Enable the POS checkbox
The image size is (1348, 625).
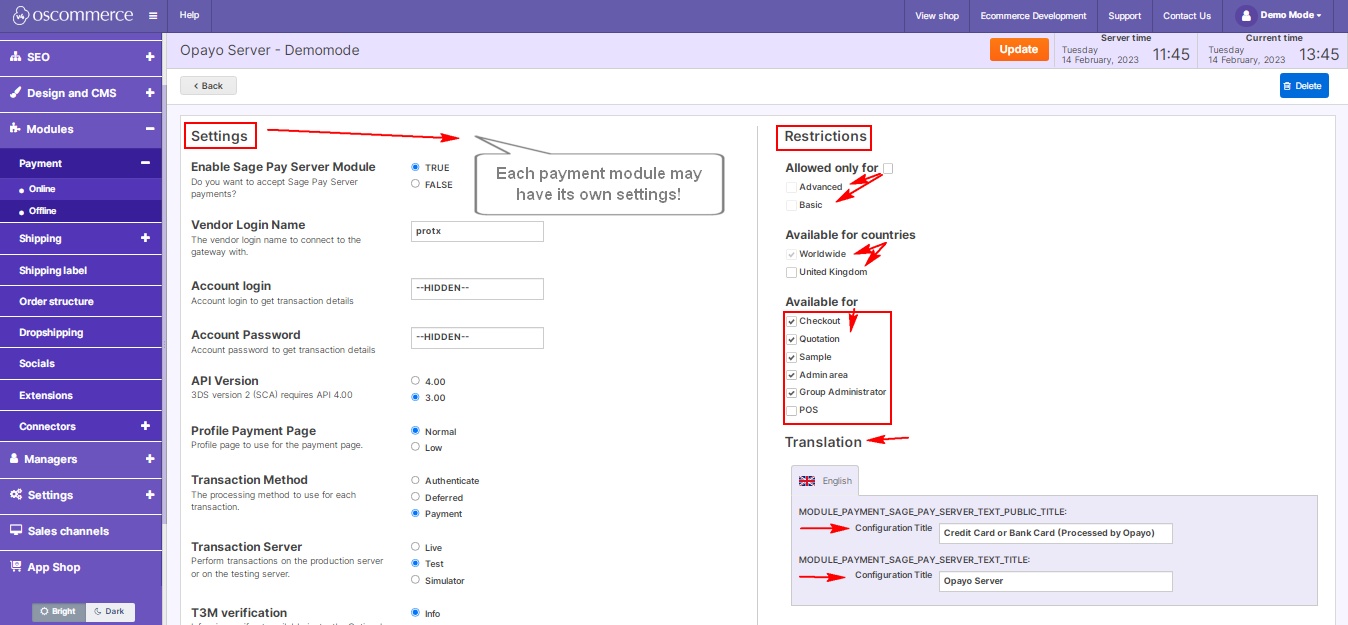click(x=792, y=410)
